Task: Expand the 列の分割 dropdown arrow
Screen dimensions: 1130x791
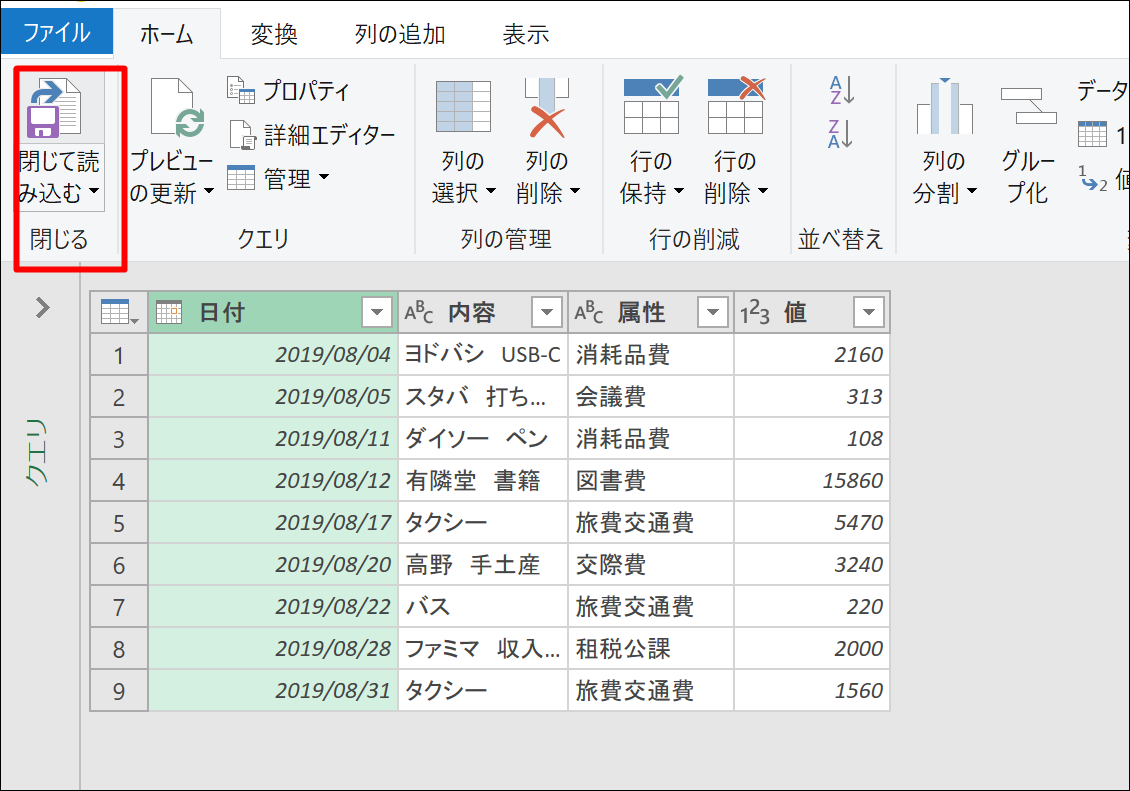Action: click(x=972, y=192)
